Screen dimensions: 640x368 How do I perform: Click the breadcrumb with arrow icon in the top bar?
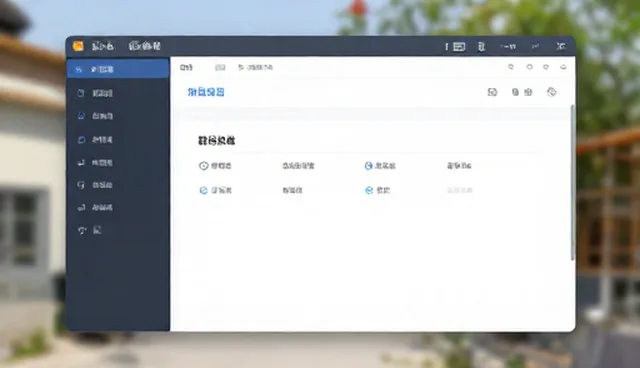click(256, 67)
